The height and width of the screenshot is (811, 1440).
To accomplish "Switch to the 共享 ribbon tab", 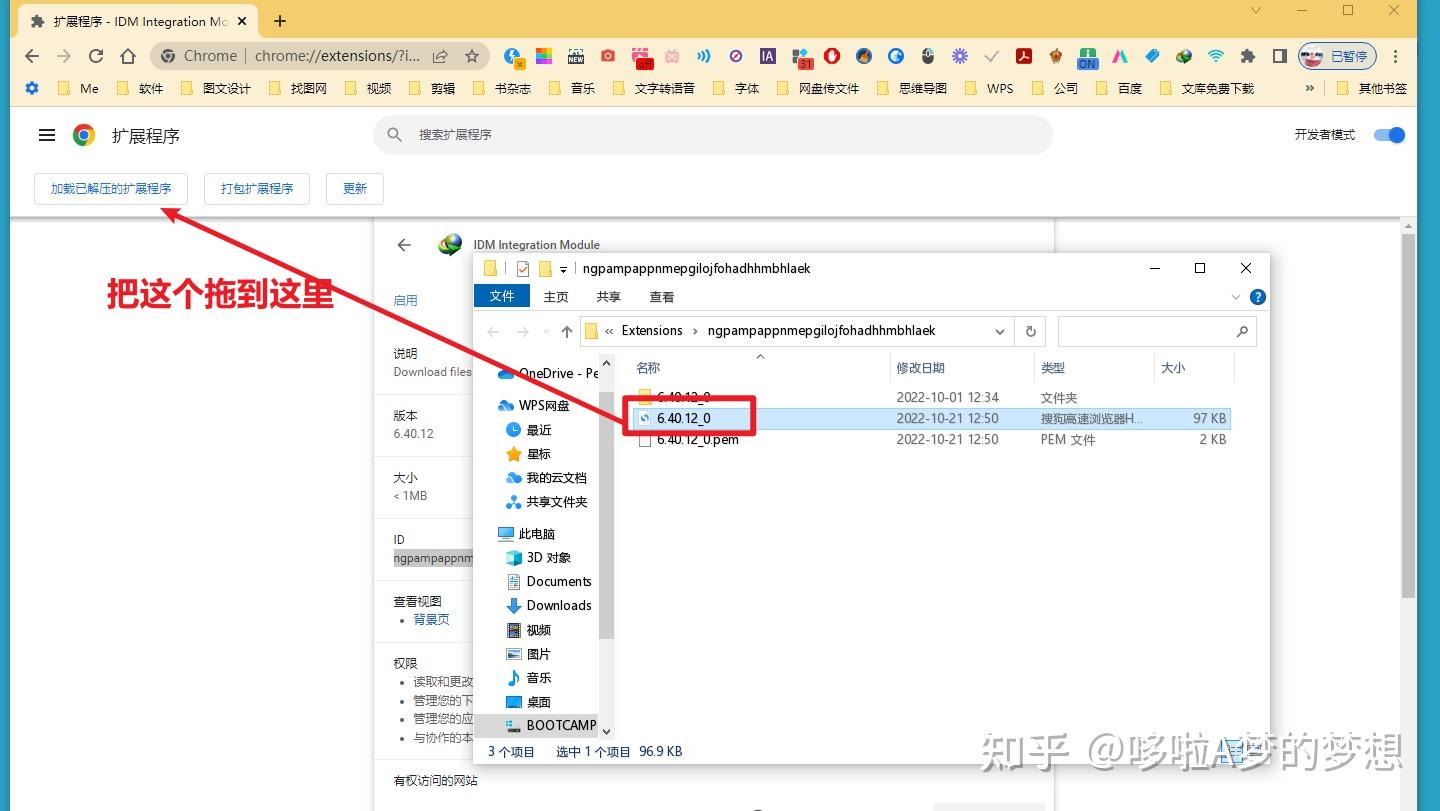I will tap(608, 297).
